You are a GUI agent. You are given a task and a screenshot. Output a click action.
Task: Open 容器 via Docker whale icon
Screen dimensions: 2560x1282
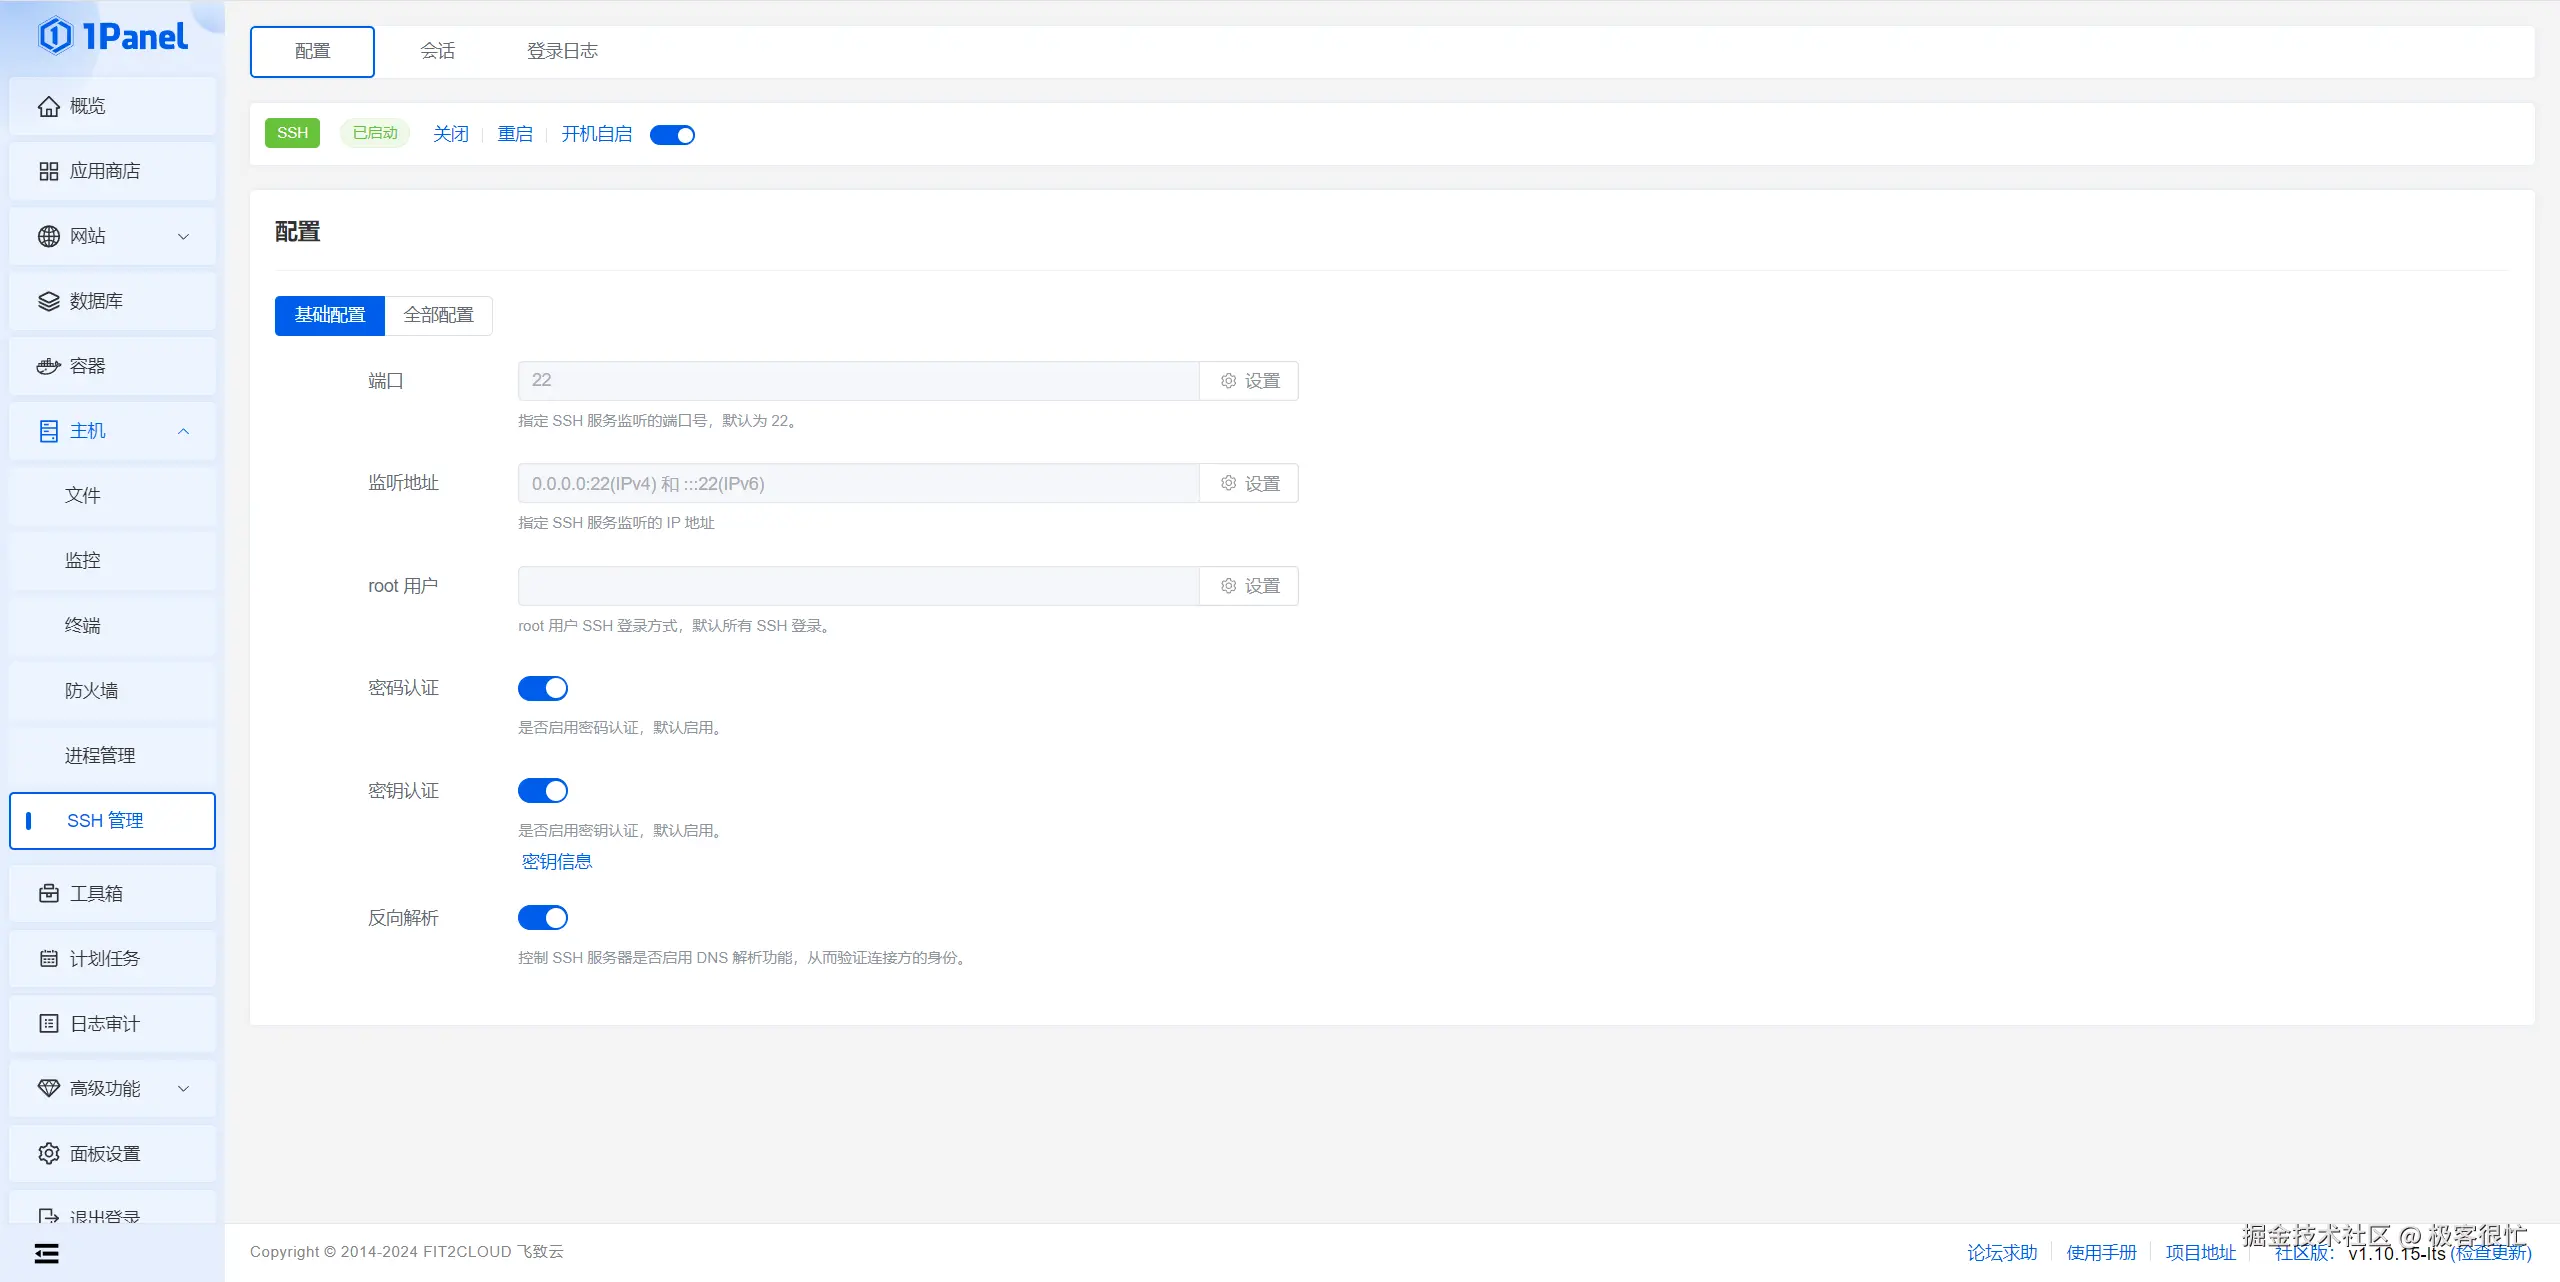pos(48,366)
